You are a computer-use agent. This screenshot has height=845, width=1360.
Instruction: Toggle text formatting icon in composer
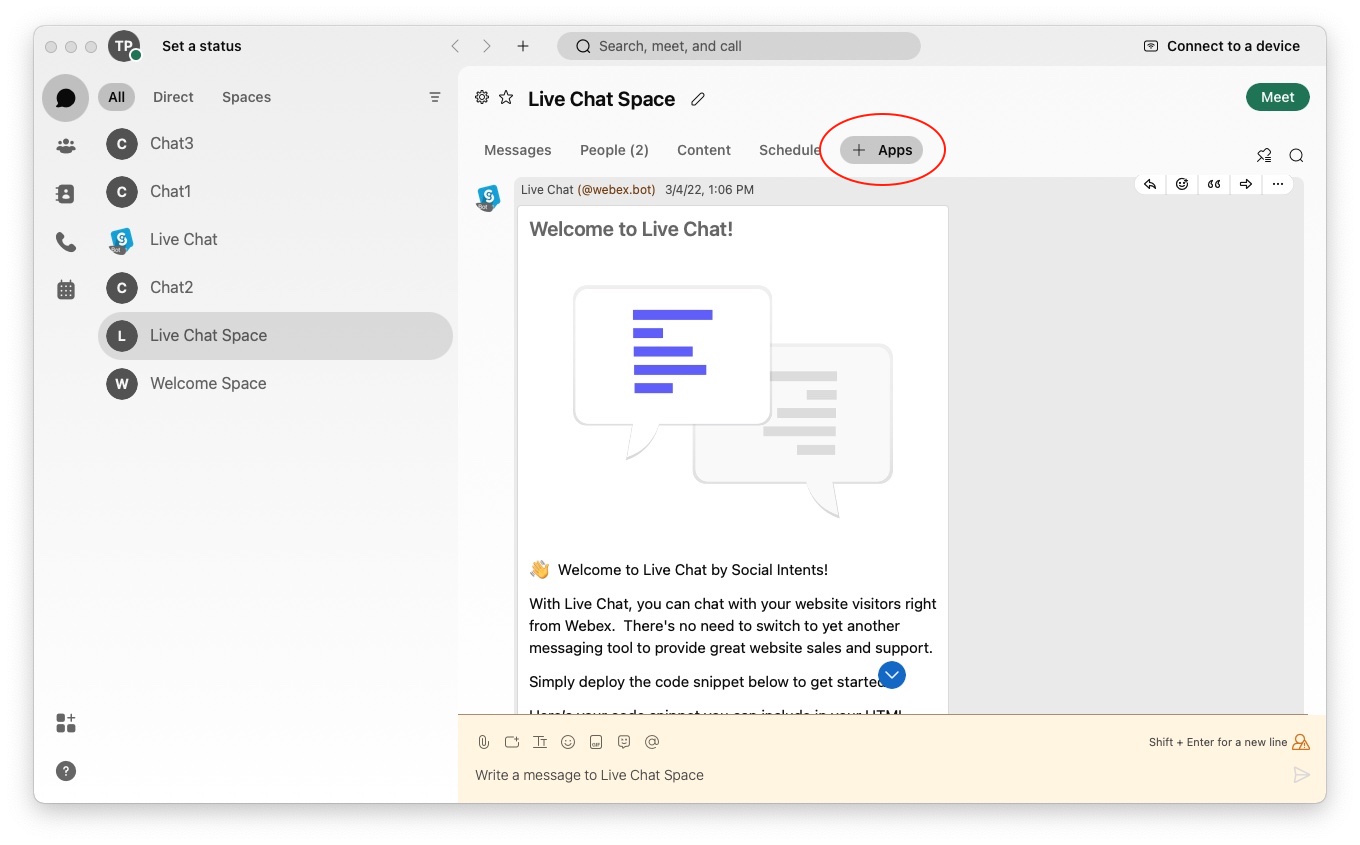click(540, 742)
